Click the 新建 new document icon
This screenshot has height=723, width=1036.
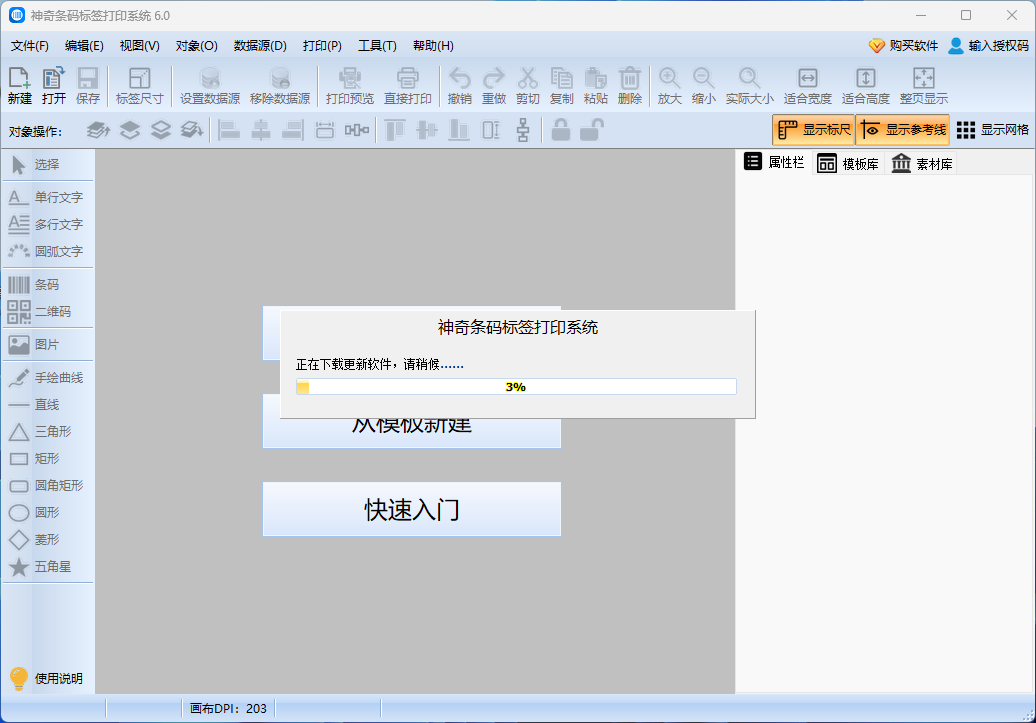(20, 85)
